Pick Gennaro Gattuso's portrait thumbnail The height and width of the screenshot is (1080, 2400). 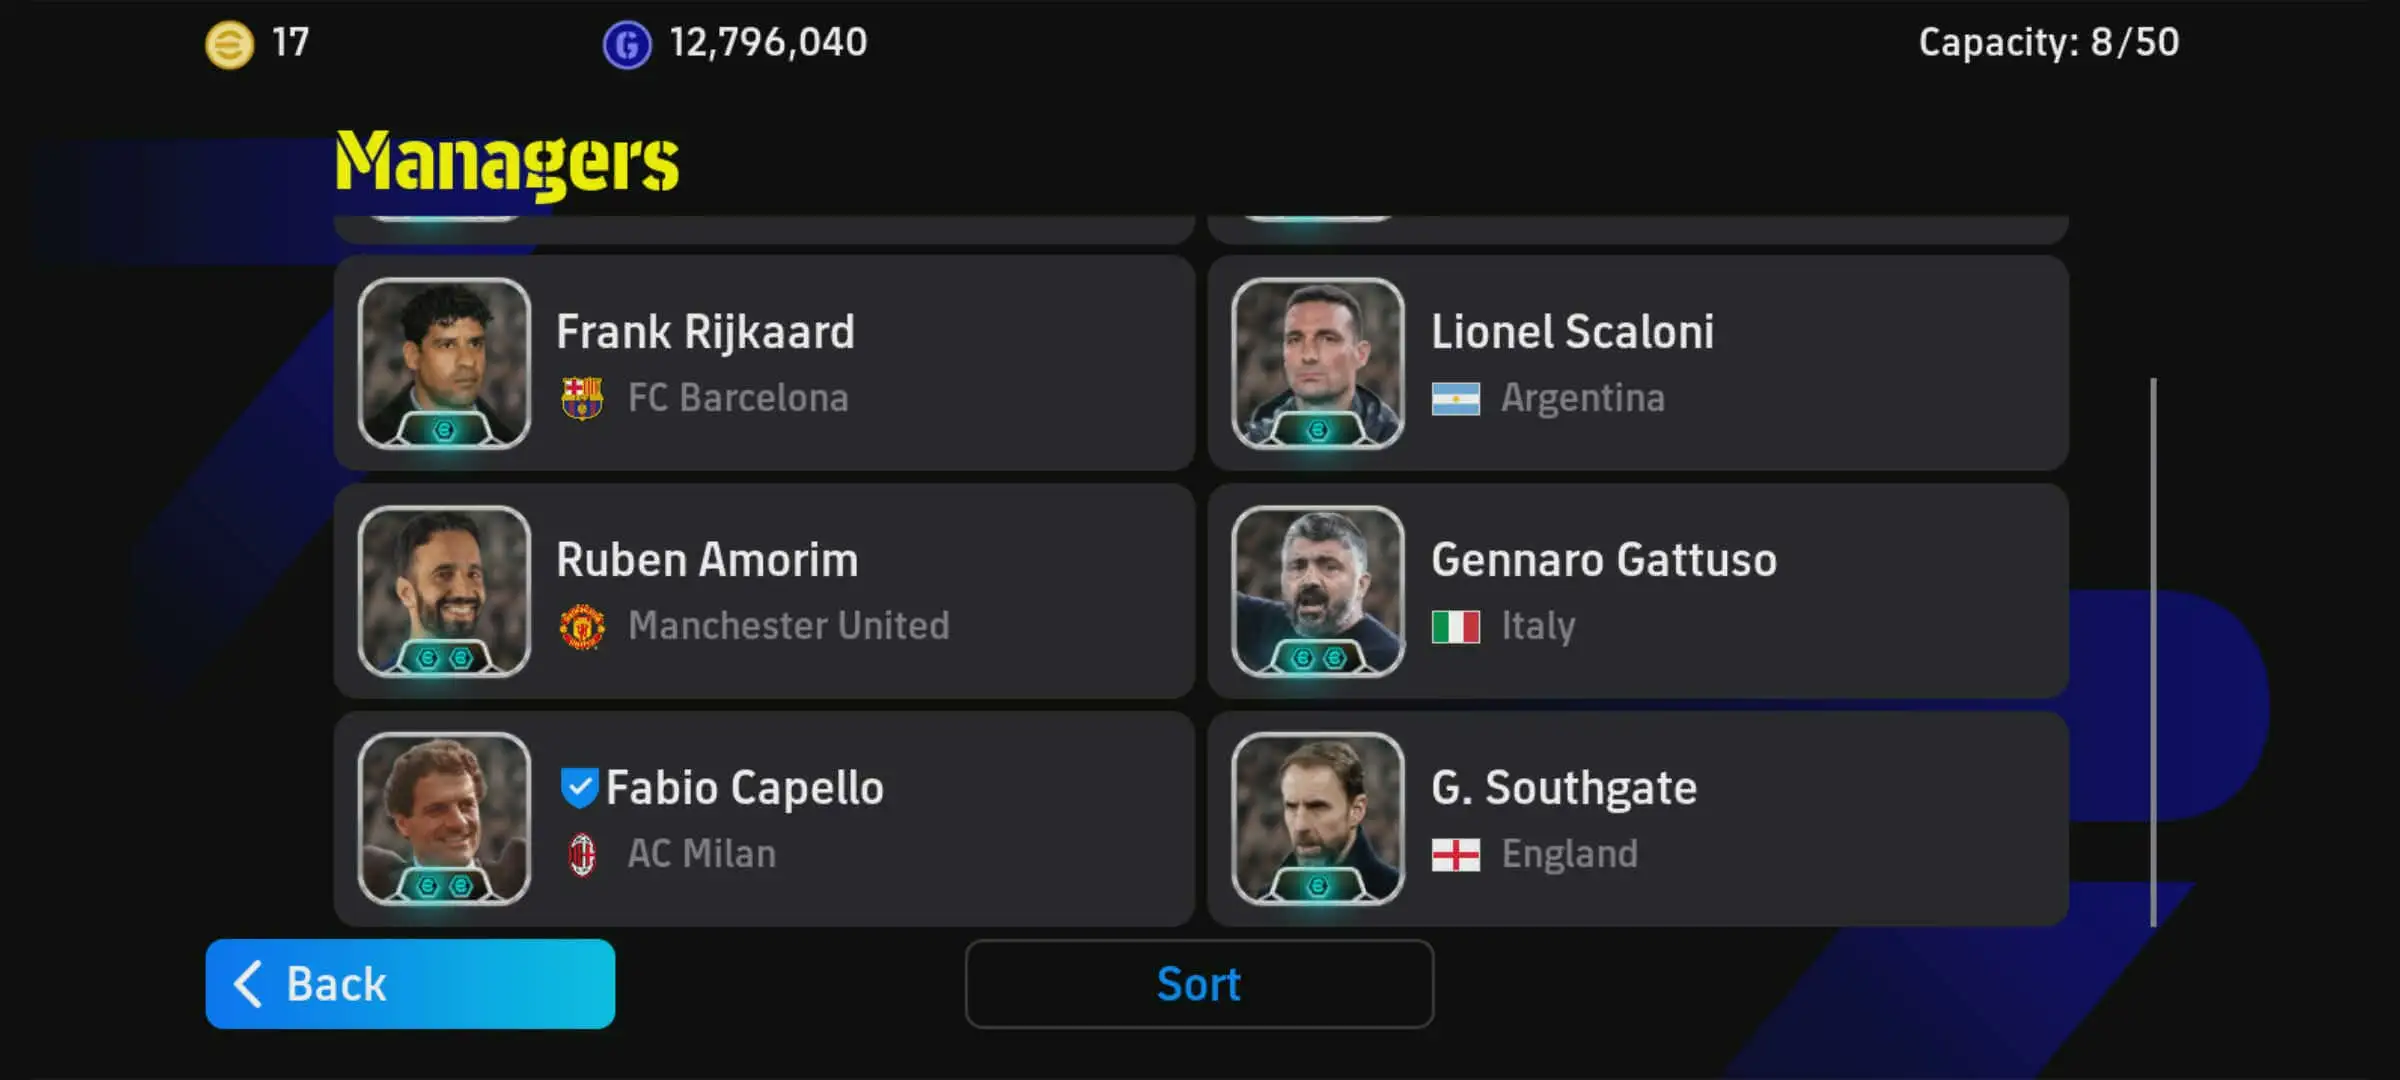[x=1318, y=591]
